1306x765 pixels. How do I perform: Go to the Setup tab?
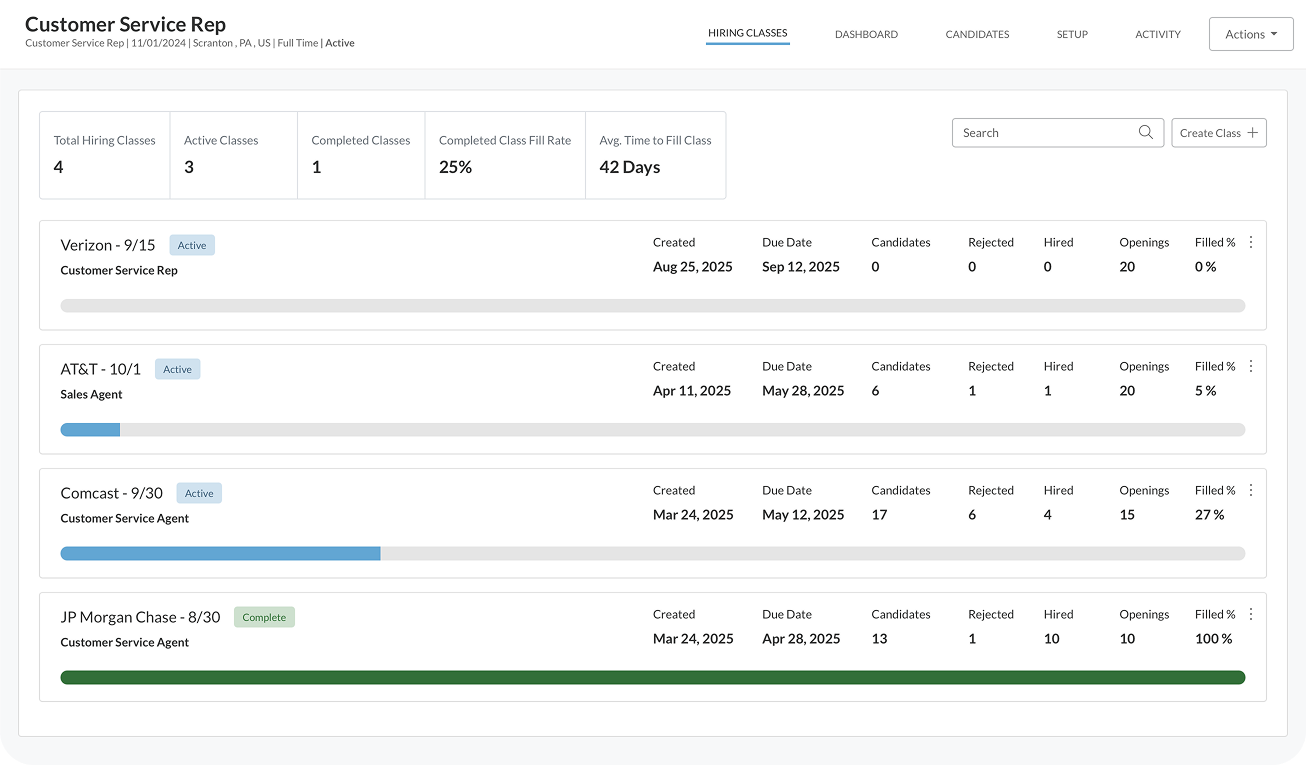(x=1072, y=34)
